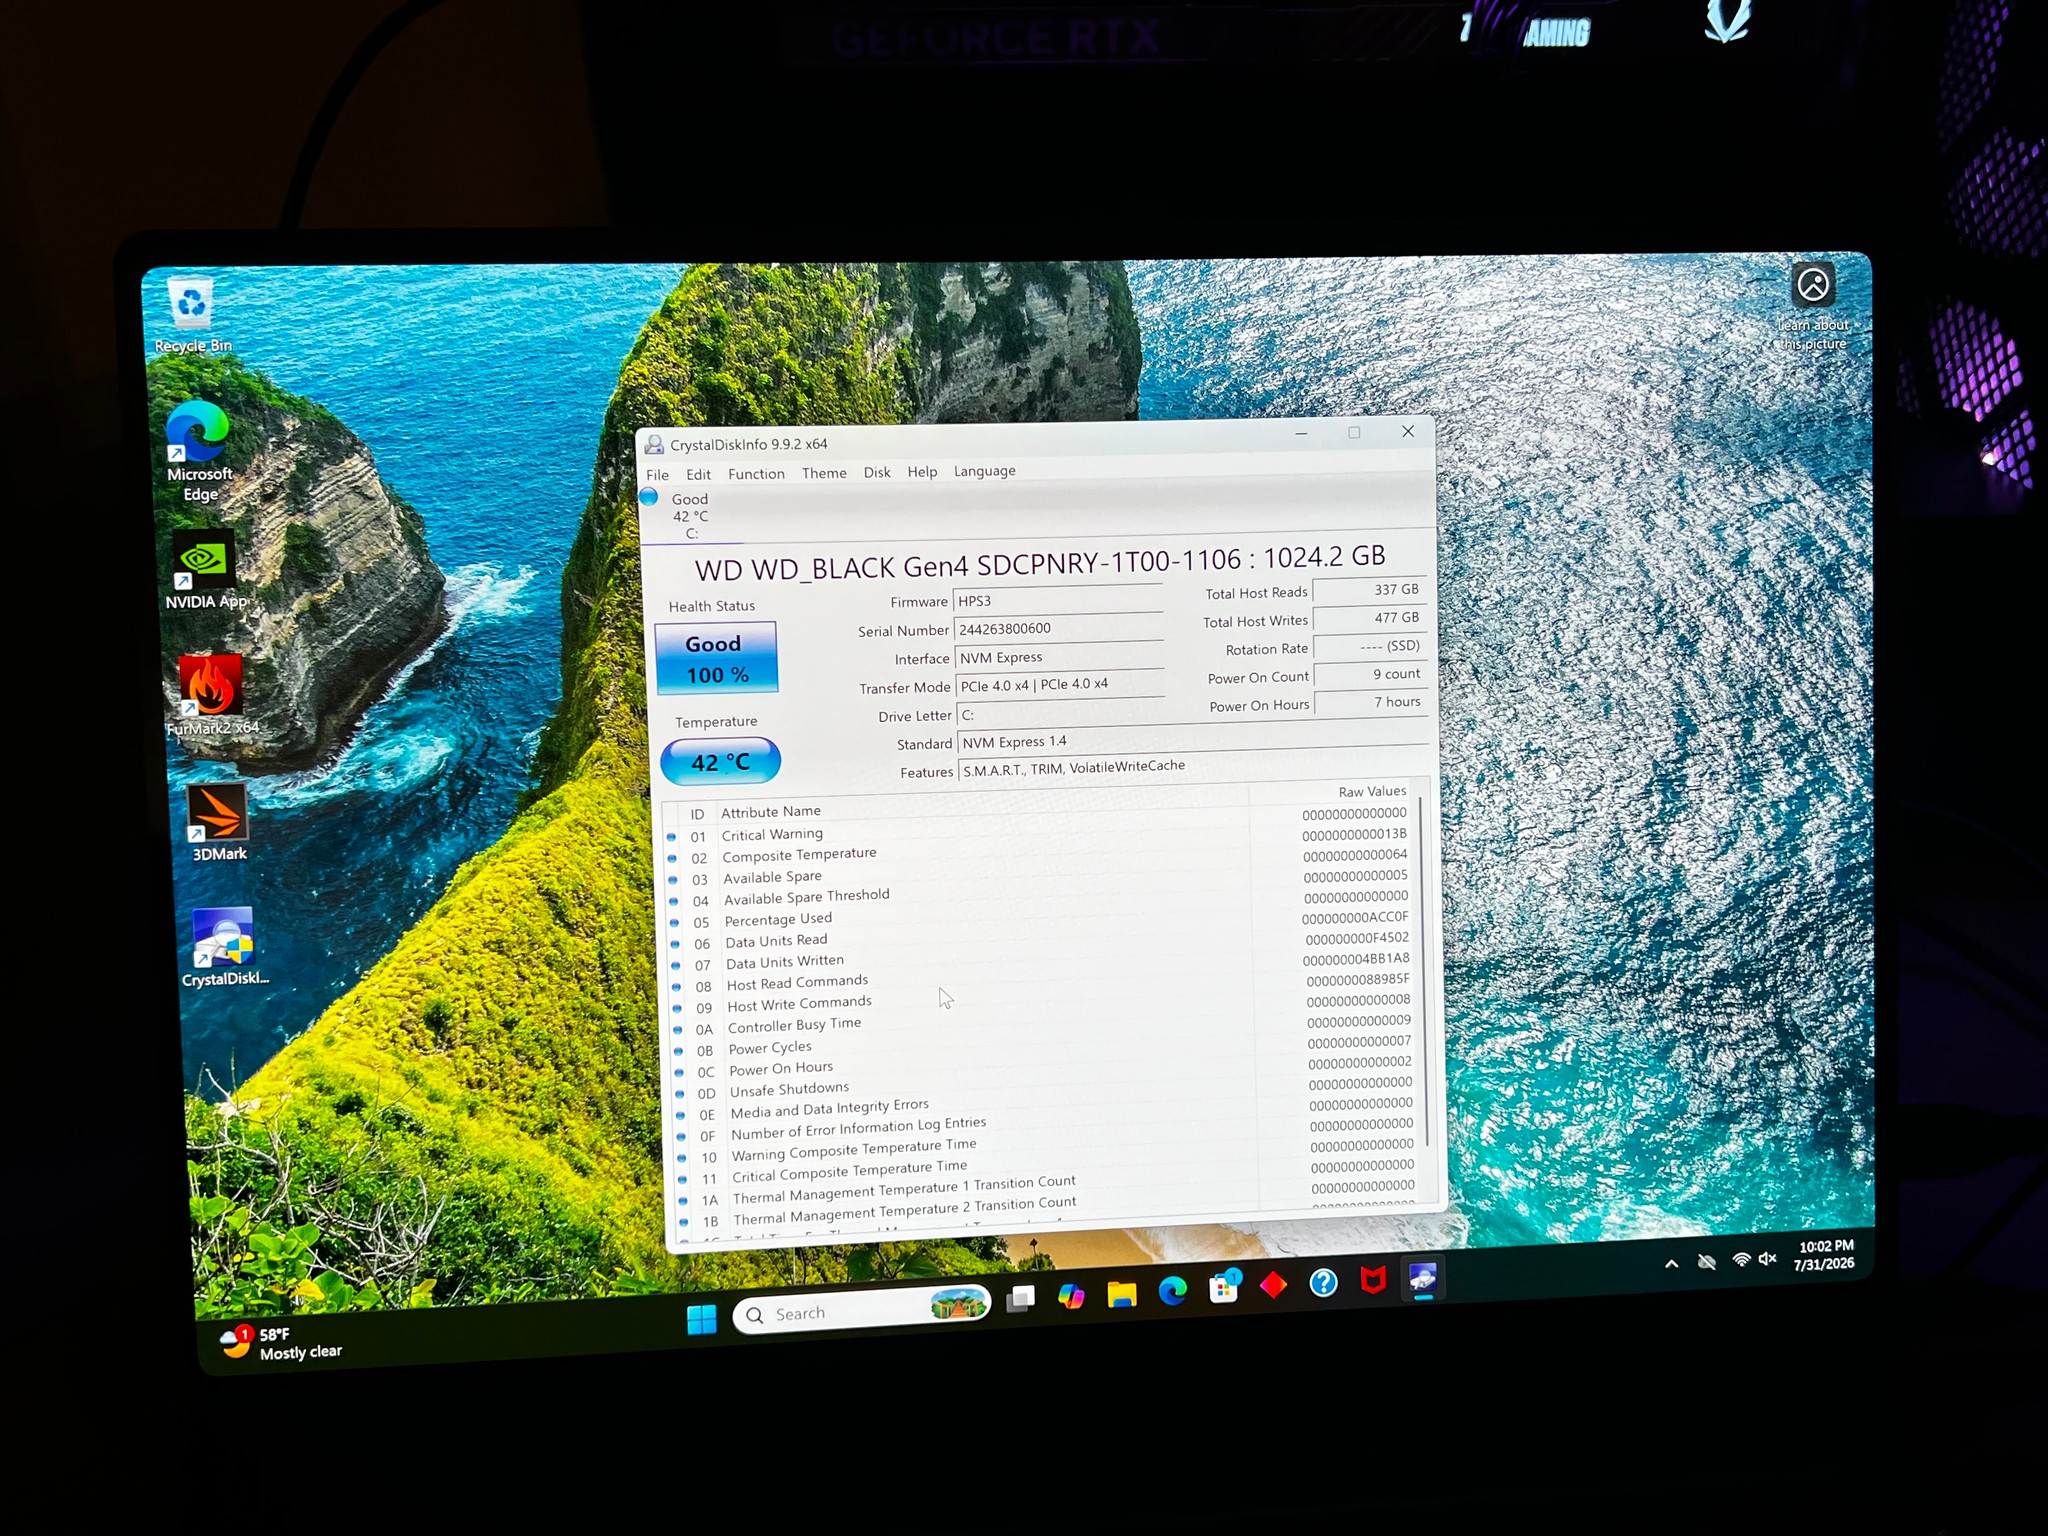Click the Total Host Writes 477 GB value
The image size is (2048, 1536).
coord(1368,618)
